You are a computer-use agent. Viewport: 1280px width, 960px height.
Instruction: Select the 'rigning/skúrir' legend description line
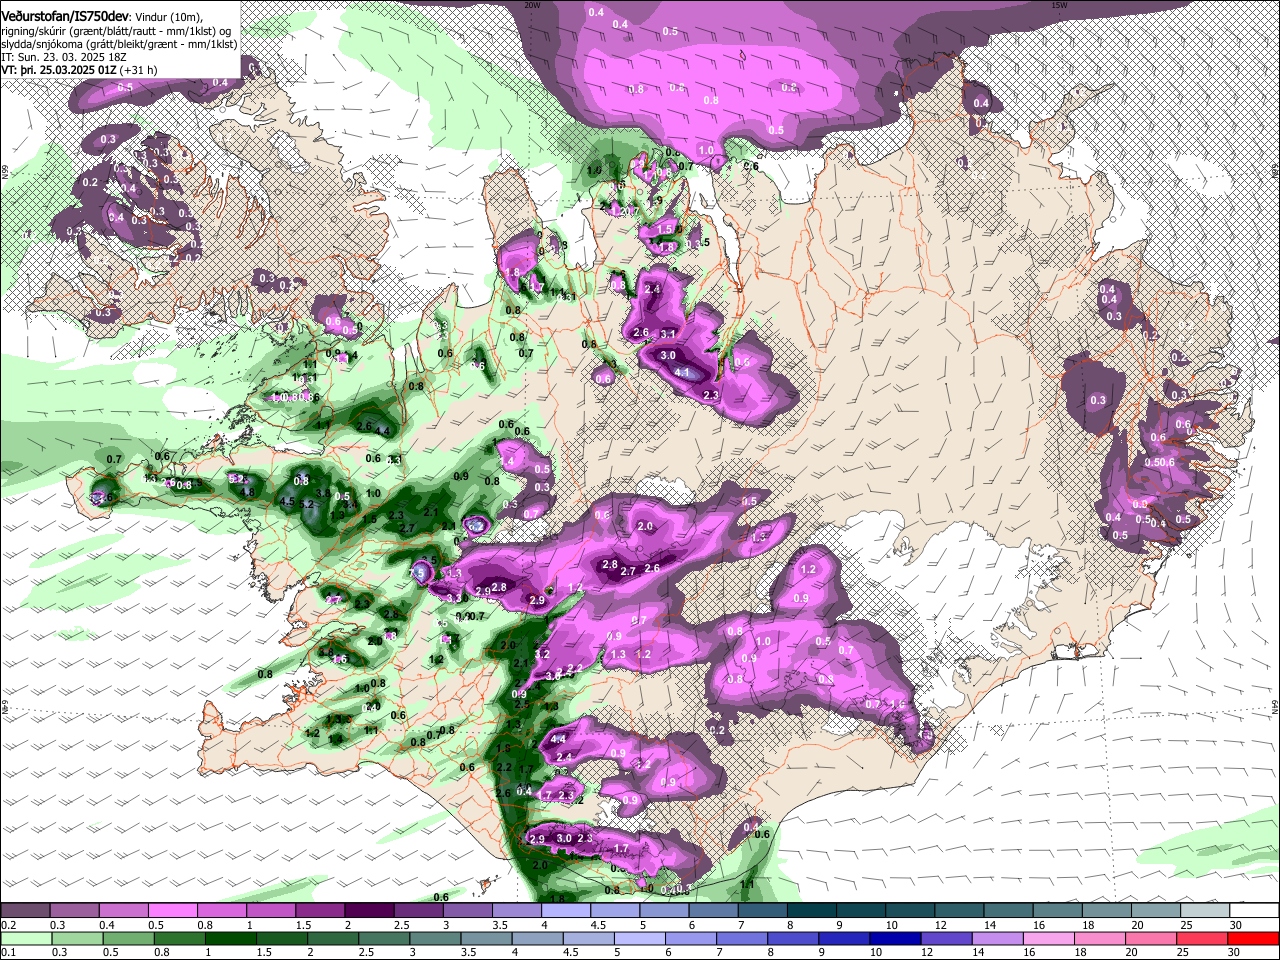[116, 32]
